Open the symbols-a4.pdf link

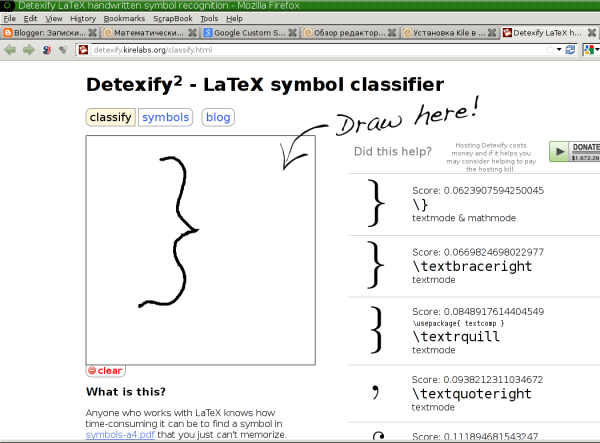point(120,435)
